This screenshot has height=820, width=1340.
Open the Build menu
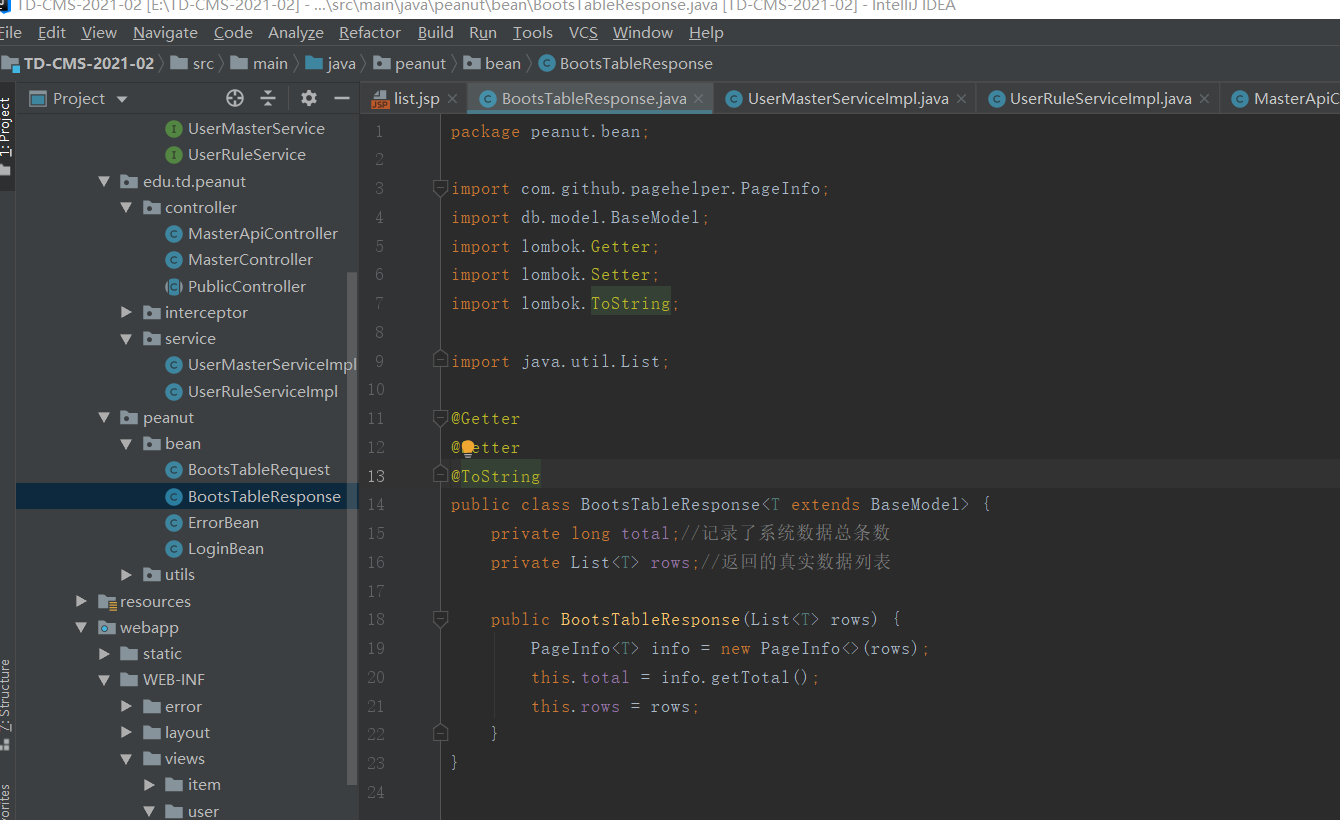coord(436,32)
